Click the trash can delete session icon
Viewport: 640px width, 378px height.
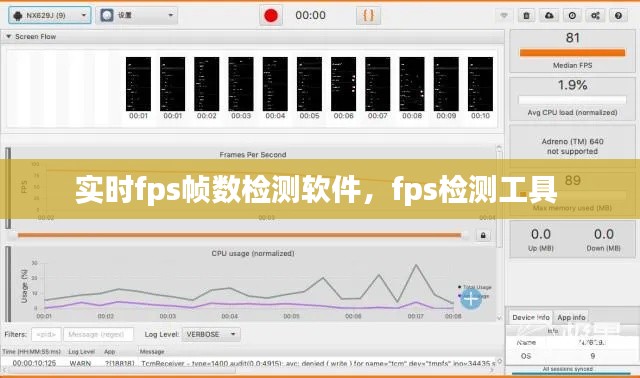(x=527, y=16)
